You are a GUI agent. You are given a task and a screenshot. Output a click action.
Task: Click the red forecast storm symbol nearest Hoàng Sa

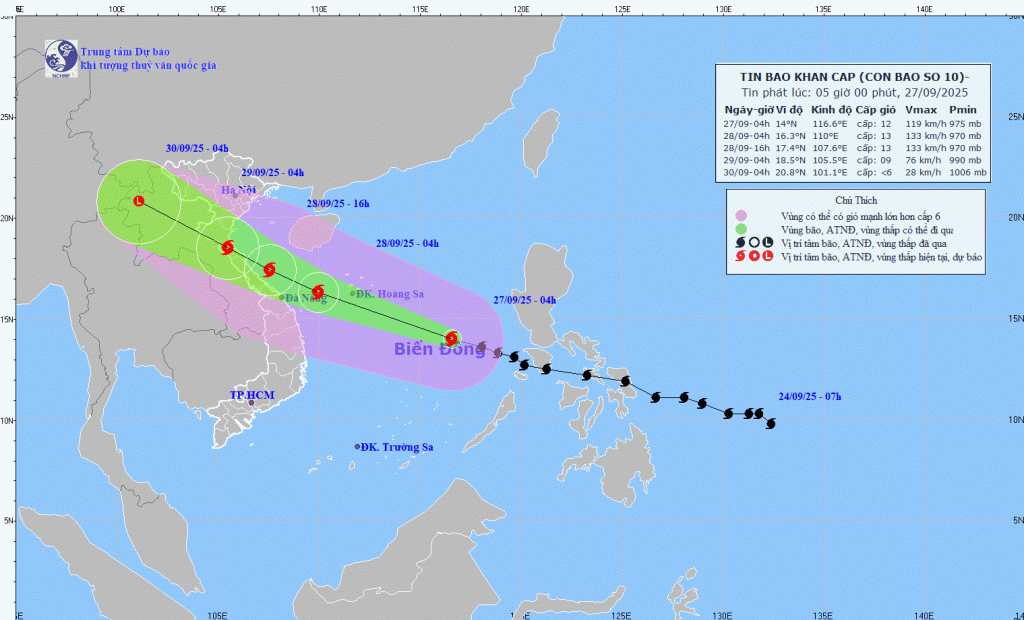click(x=318, y=292)
